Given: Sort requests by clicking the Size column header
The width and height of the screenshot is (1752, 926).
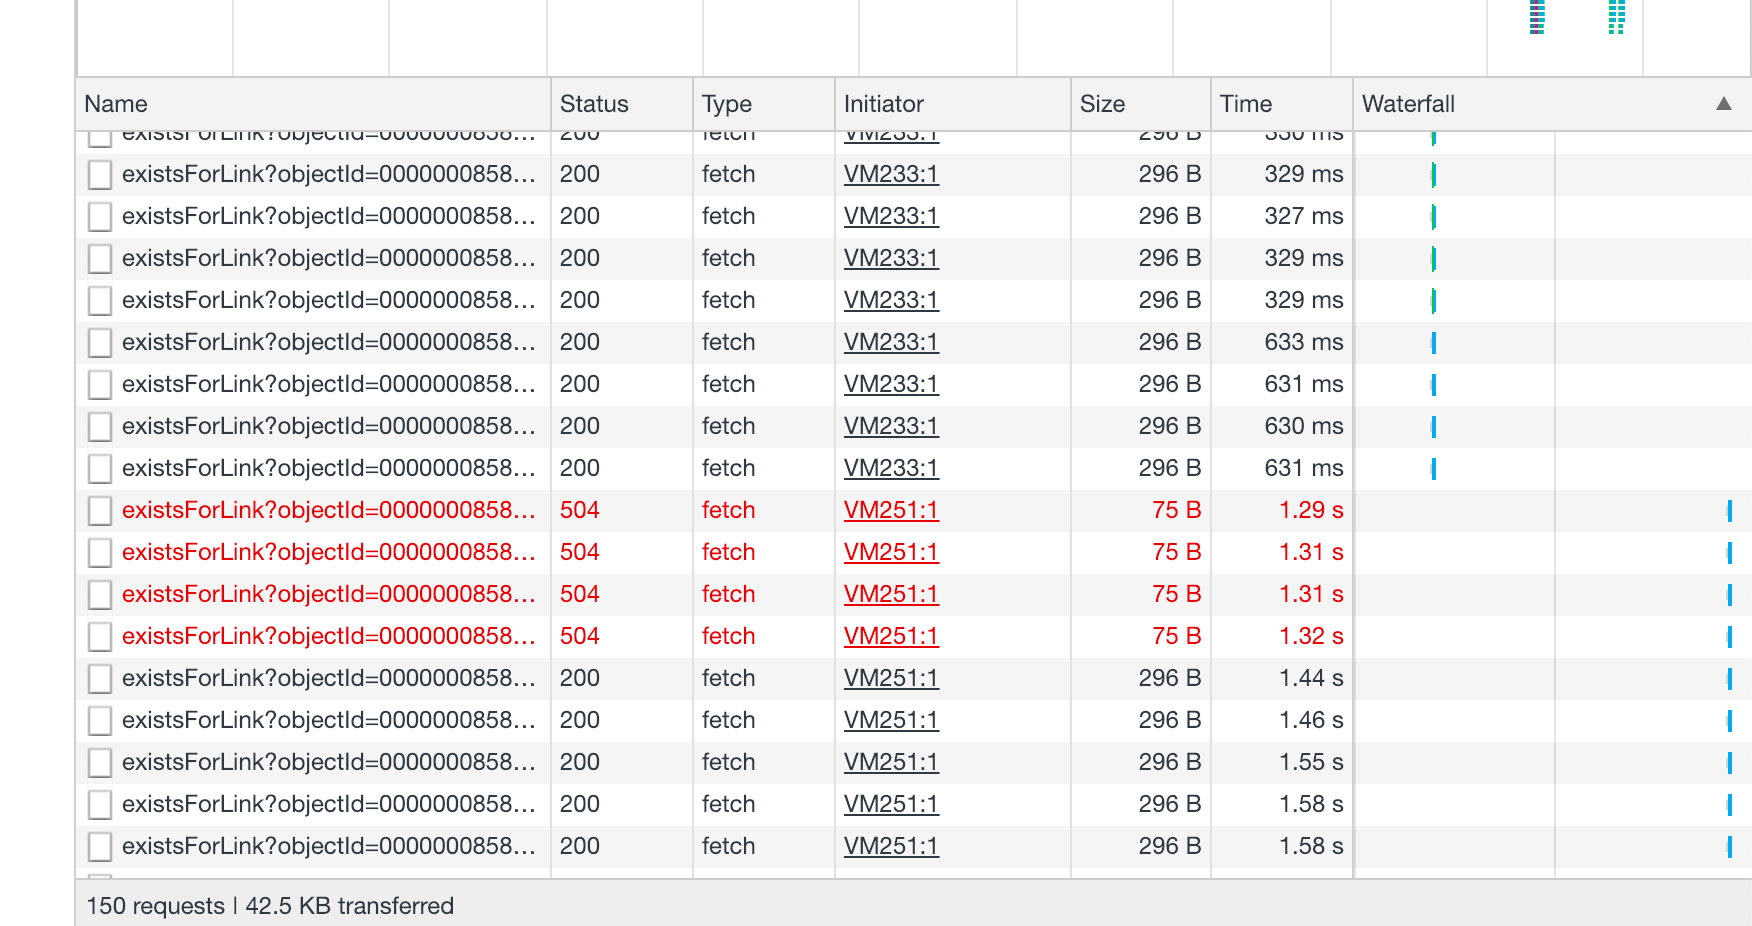Looking at the screenshot, I should click(x=1100, y=103).
